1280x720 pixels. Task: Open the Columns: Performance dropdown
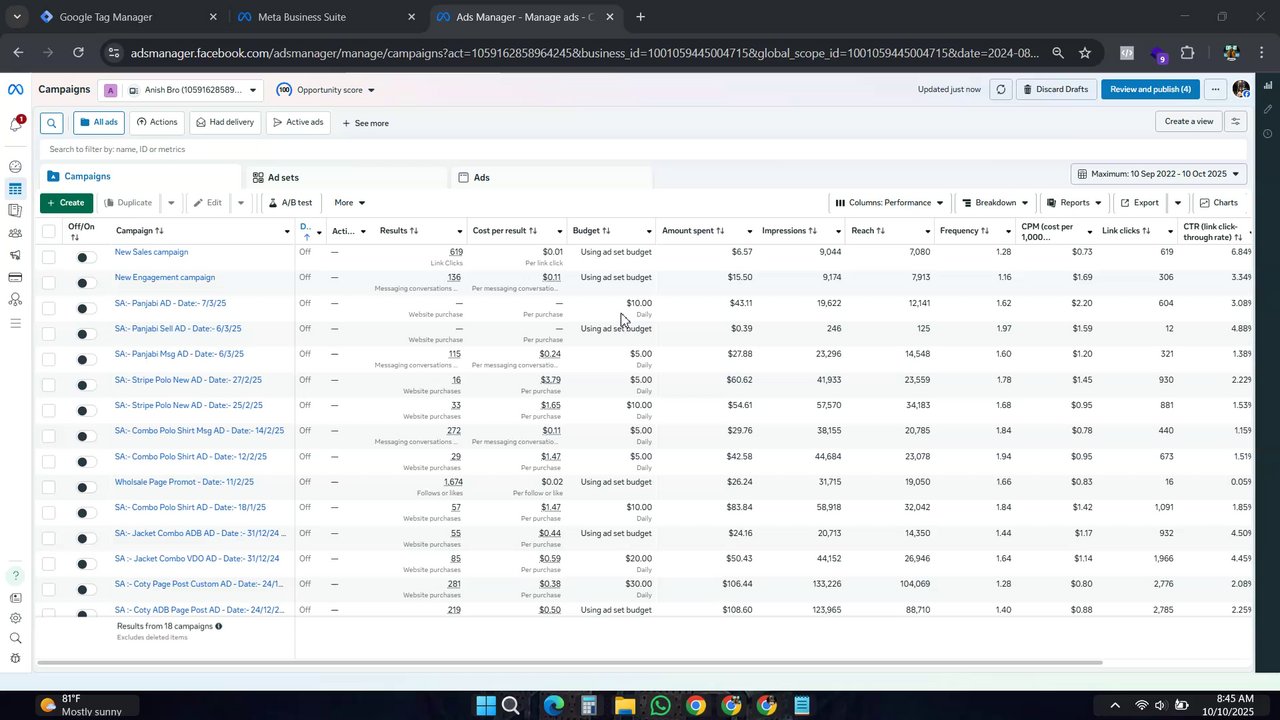[889, 203]
